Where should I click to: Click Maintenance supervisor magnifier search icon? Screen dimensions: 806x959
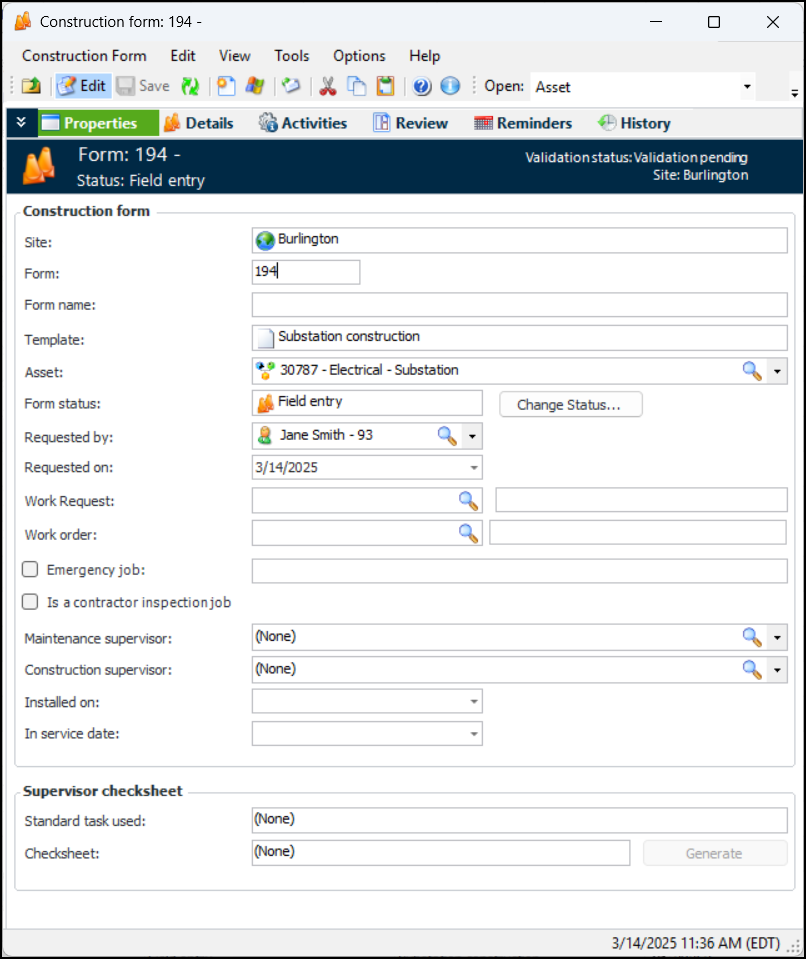(x=752, y=637)
